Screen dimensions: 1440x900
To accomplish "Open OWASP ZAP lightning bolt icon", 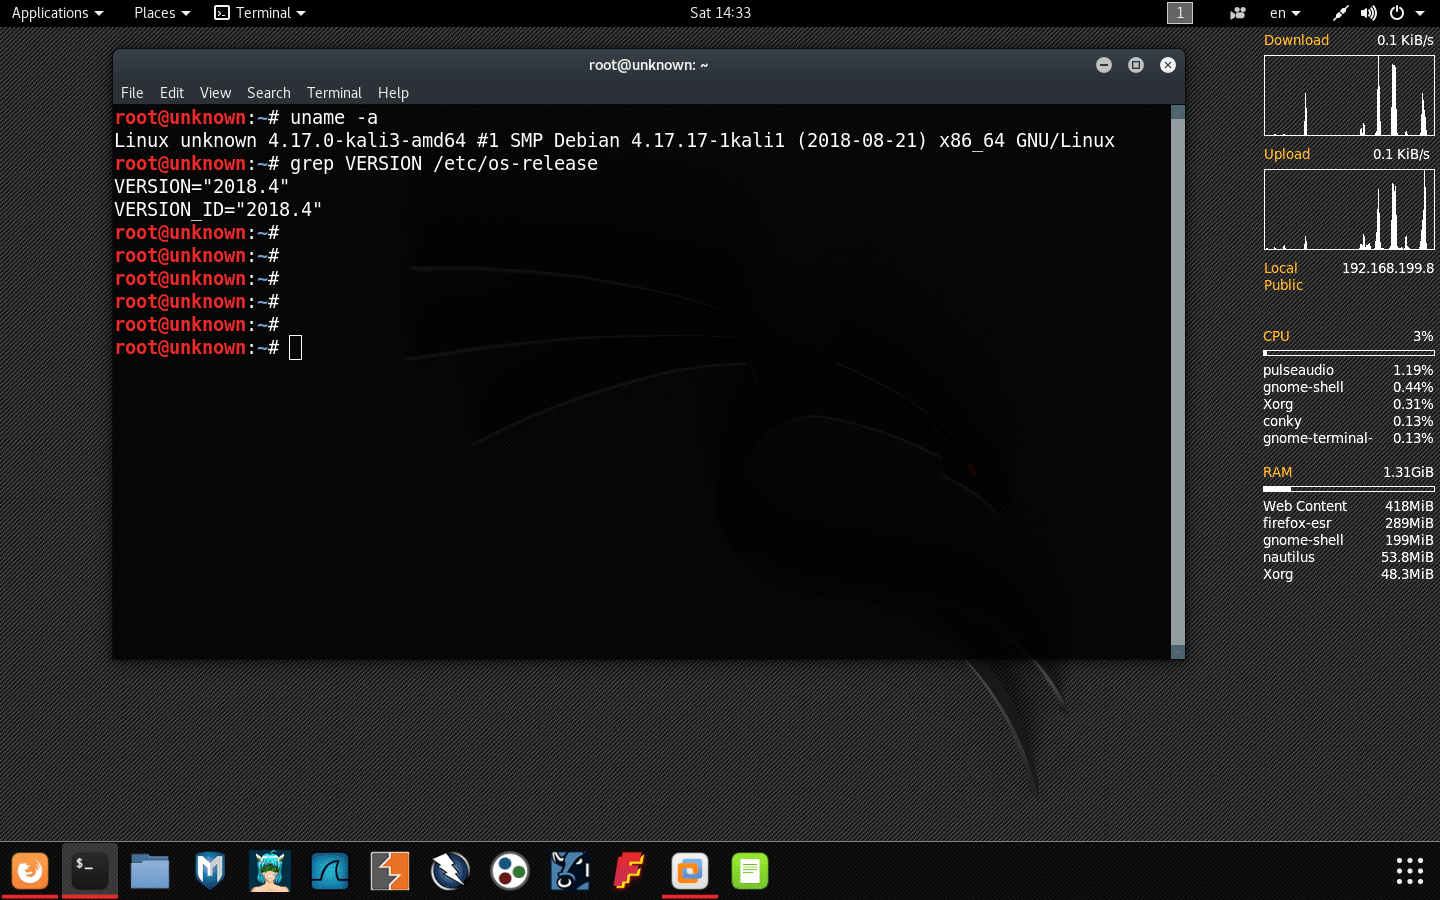I will tap(450, 871).
